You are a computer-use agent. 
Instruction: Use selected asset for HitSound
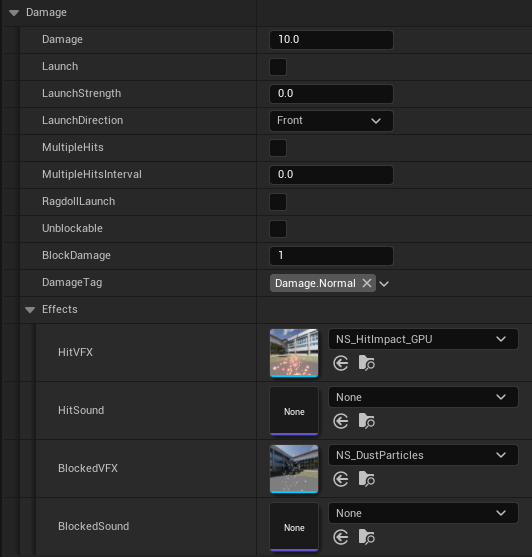click(x=341, y=421)
